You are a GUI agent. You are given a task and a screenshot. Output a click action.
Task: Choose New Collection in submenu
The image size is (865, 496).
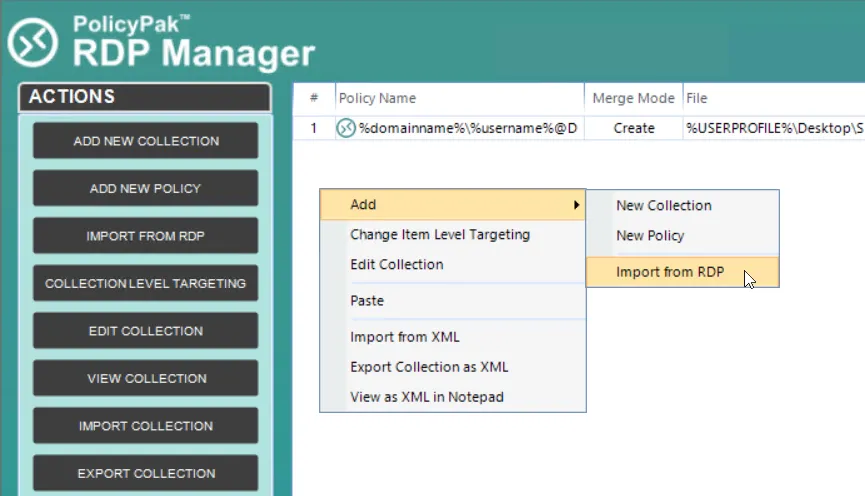(682, 205)
